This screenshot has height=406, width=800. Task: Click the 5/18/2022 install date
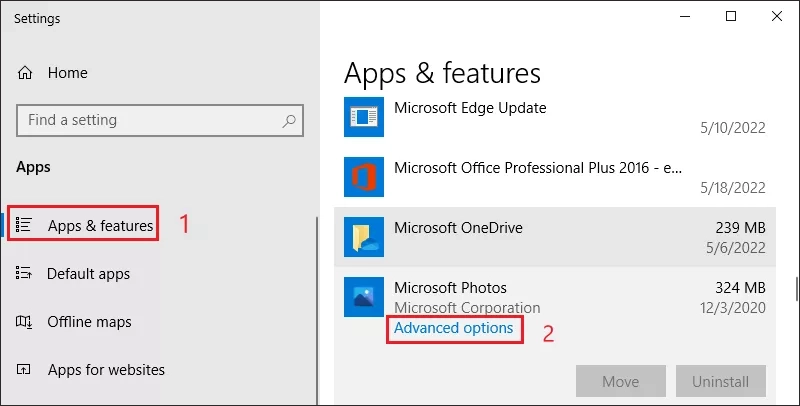click(x=733, y=188)
